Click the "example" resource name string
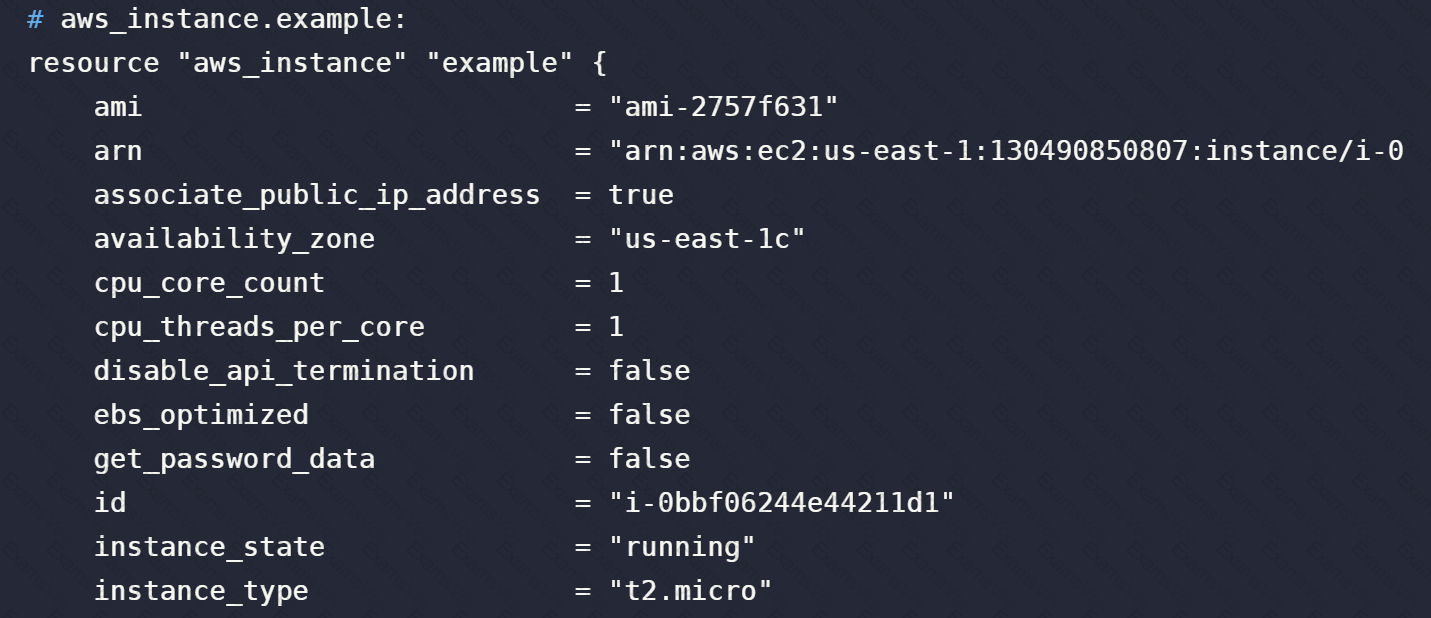Image resolution: width=1431 pixels, height=618 pixels. (500, 63)
